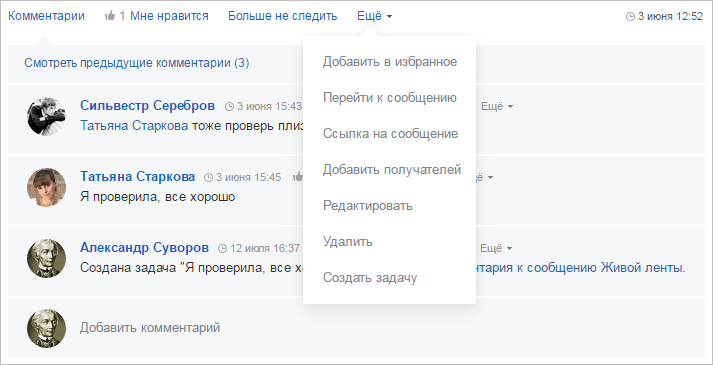Click Сильвестр Серебров's avatar photo
Viewport: 713px width, 365px height.
click(46, 116)
